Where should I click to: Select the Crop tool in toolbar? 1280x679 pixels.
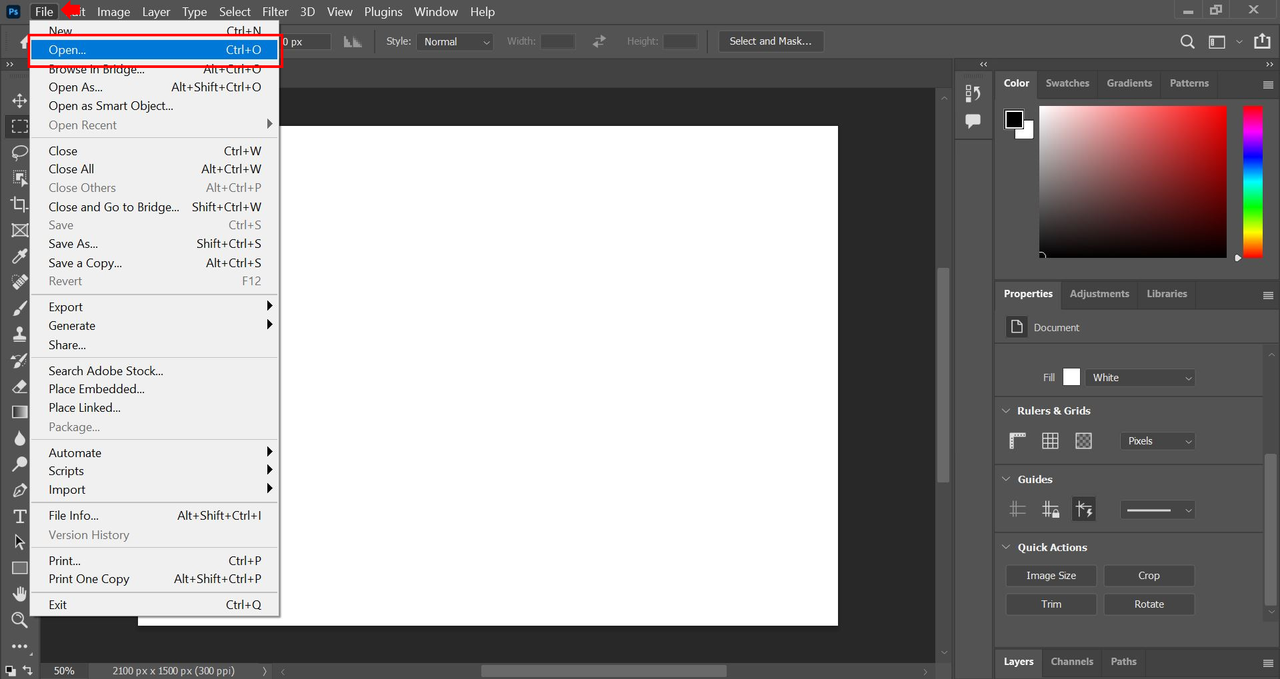pyautogui.click(x=19, y=204)
